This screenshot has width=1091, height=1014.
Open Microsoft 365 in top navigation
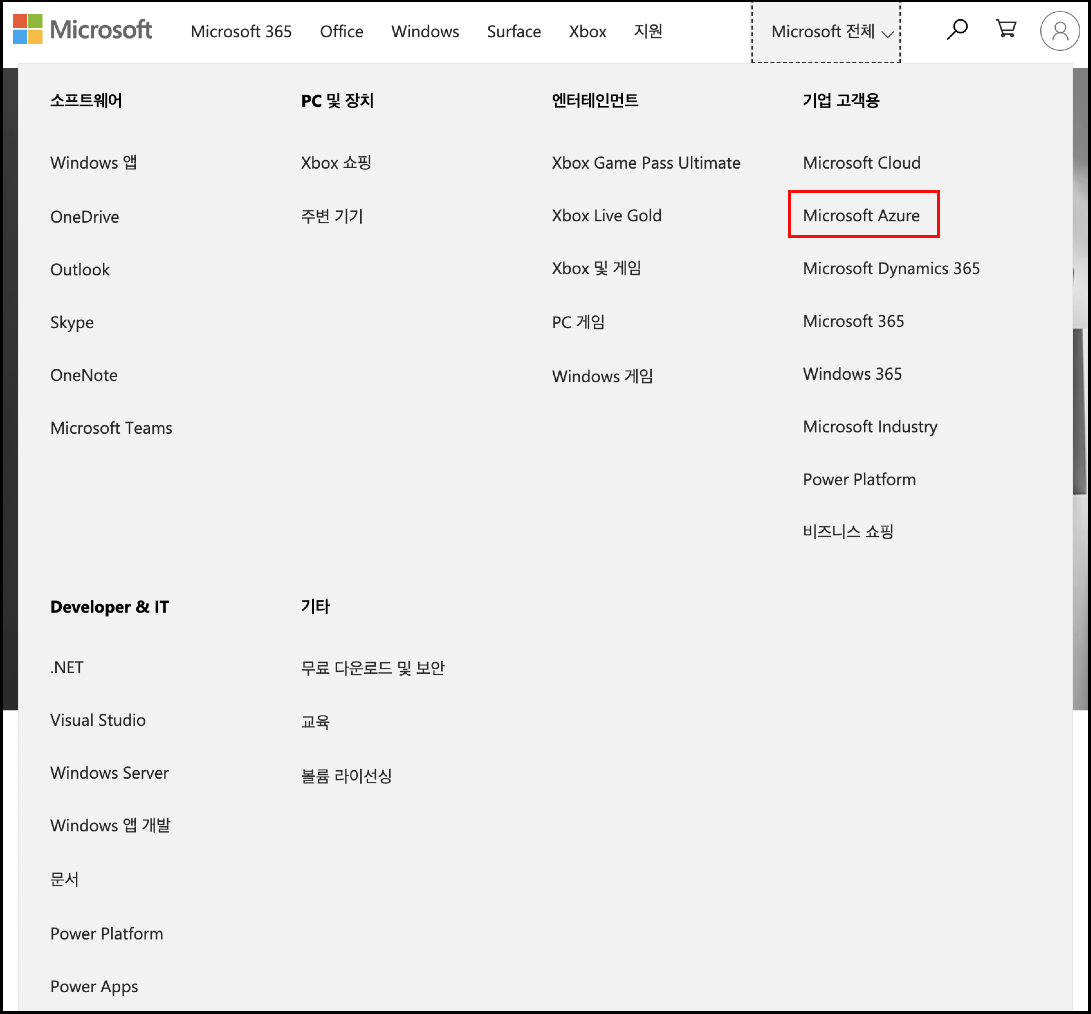(241, 31)
